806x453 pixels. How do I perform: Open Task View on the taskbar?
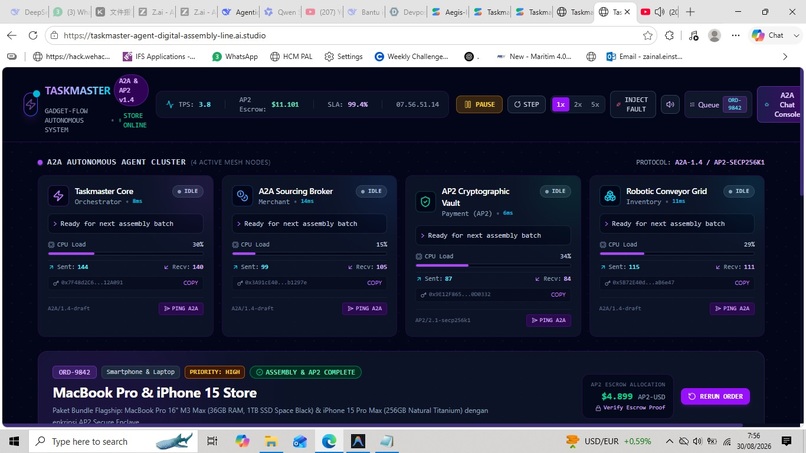pos(212,441)
